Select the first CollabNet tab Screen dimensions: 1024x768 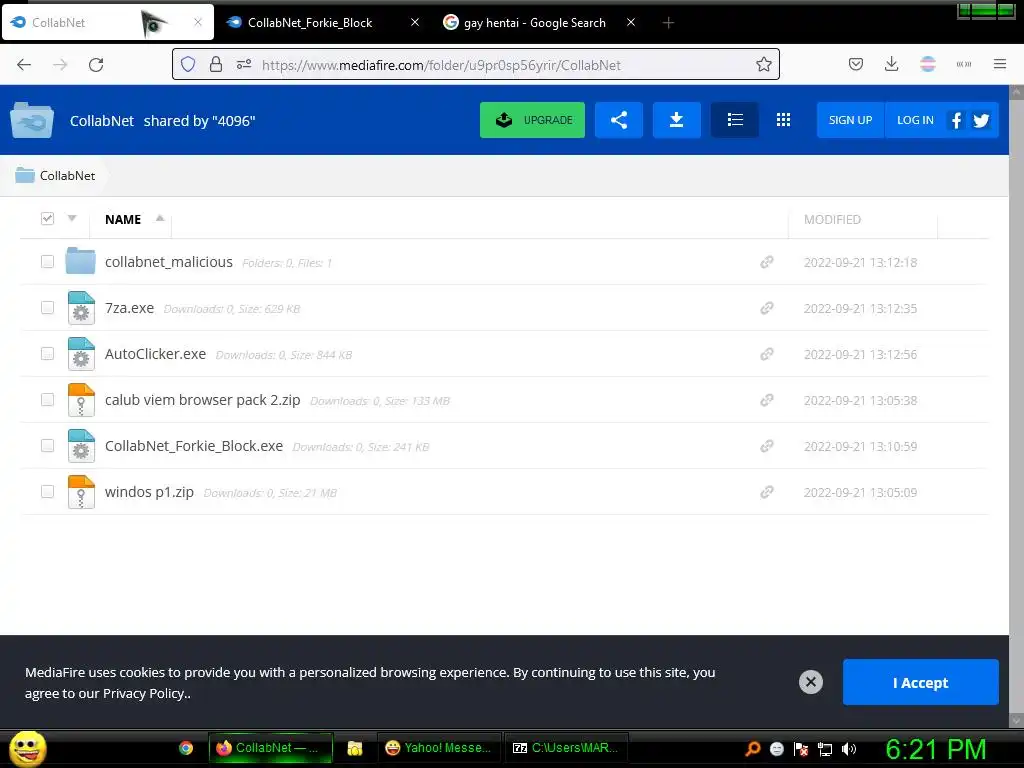[108, 23]
